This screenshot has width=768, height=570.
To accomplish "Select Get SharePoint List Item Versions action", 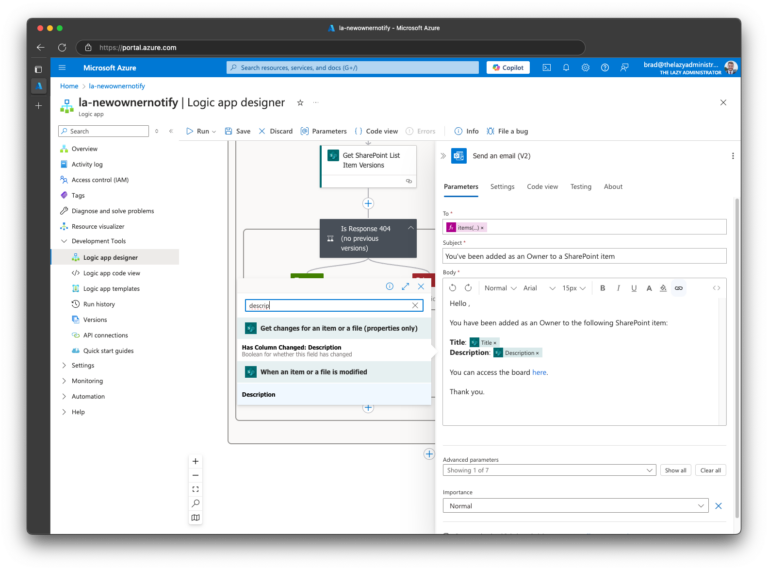I will coord(368,166).
